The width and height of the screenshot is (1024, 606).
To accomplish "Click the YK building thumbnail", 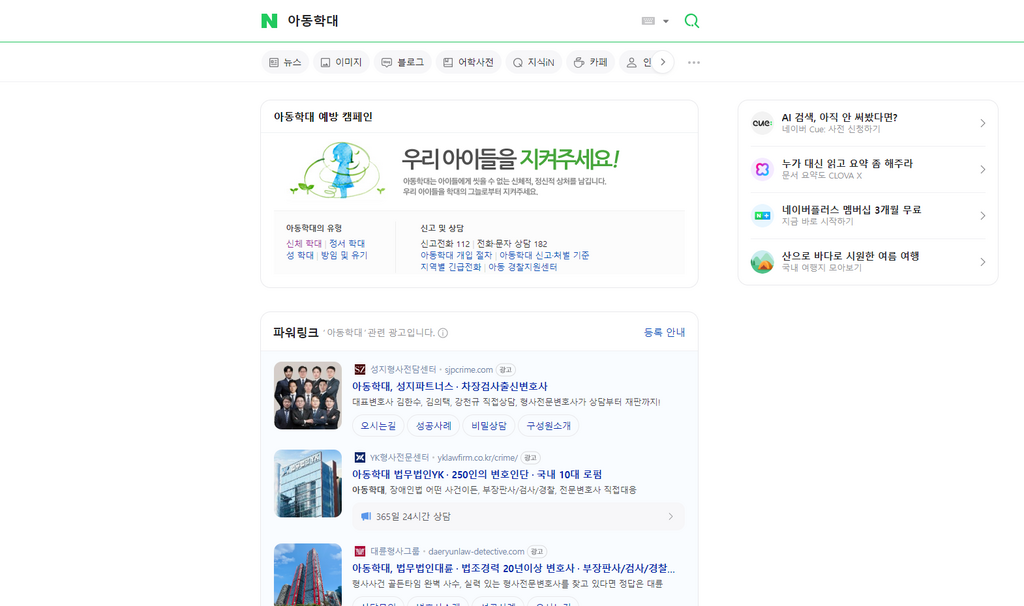I will click(x=308, y=483).
